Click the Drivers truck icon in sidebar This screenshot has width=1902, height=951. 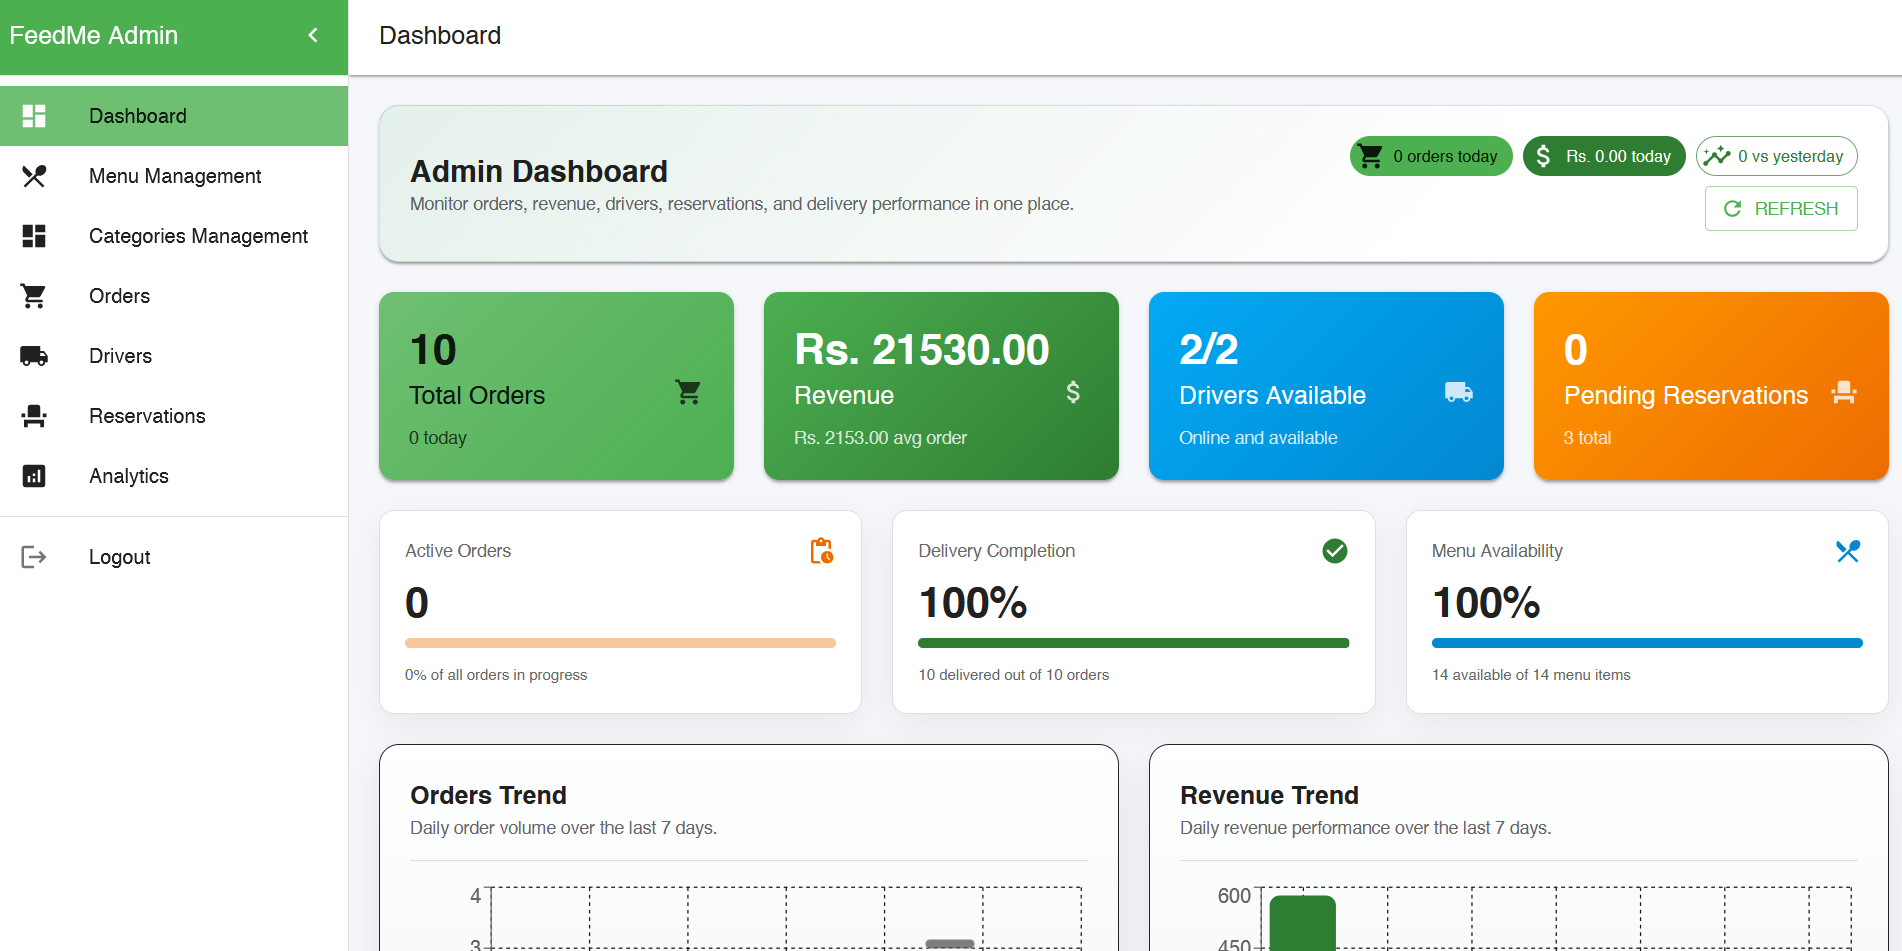point(34,356)
